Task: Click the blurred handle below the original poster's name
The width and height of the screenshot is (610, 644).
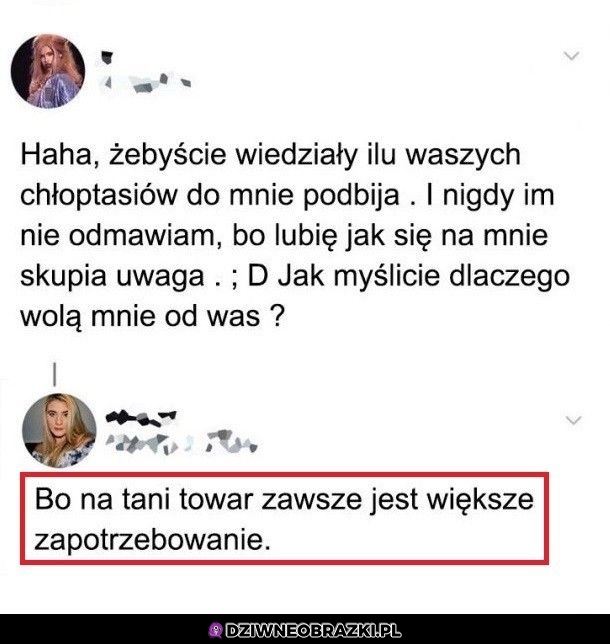Action: point(146,83)
